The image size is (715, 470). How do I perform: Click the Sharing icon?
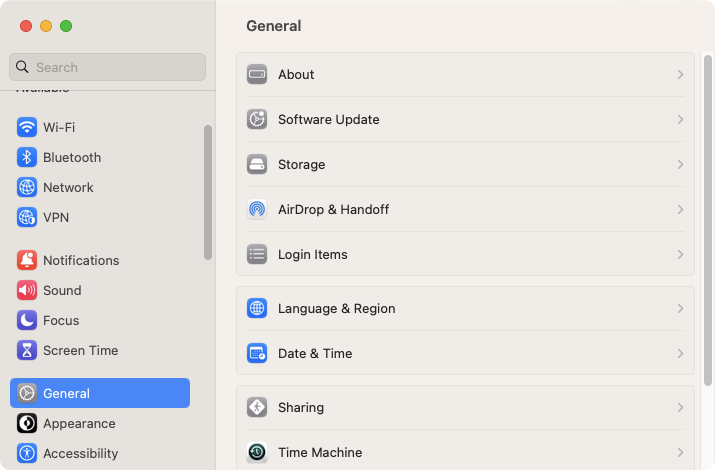point(257,407)
